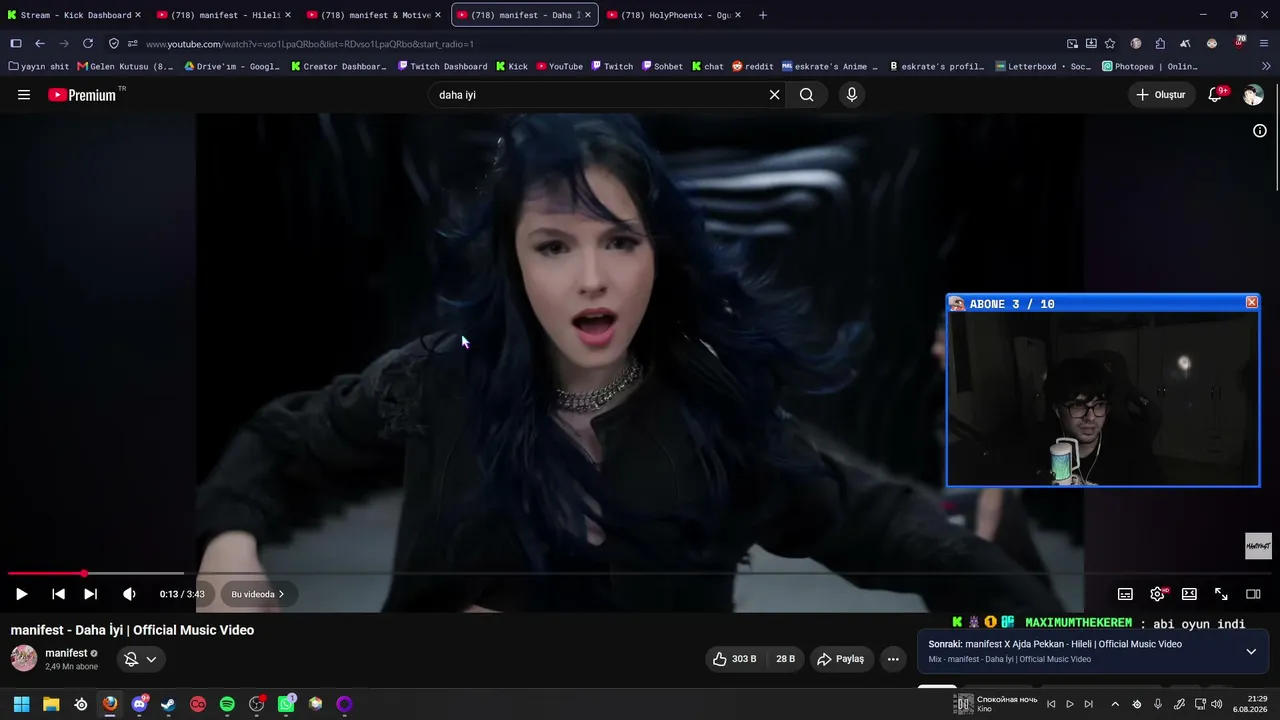Open WhatsApp from the taskbar
Image resolution: width=1280 pixels, height=720 pixels.
click(287, 704)
